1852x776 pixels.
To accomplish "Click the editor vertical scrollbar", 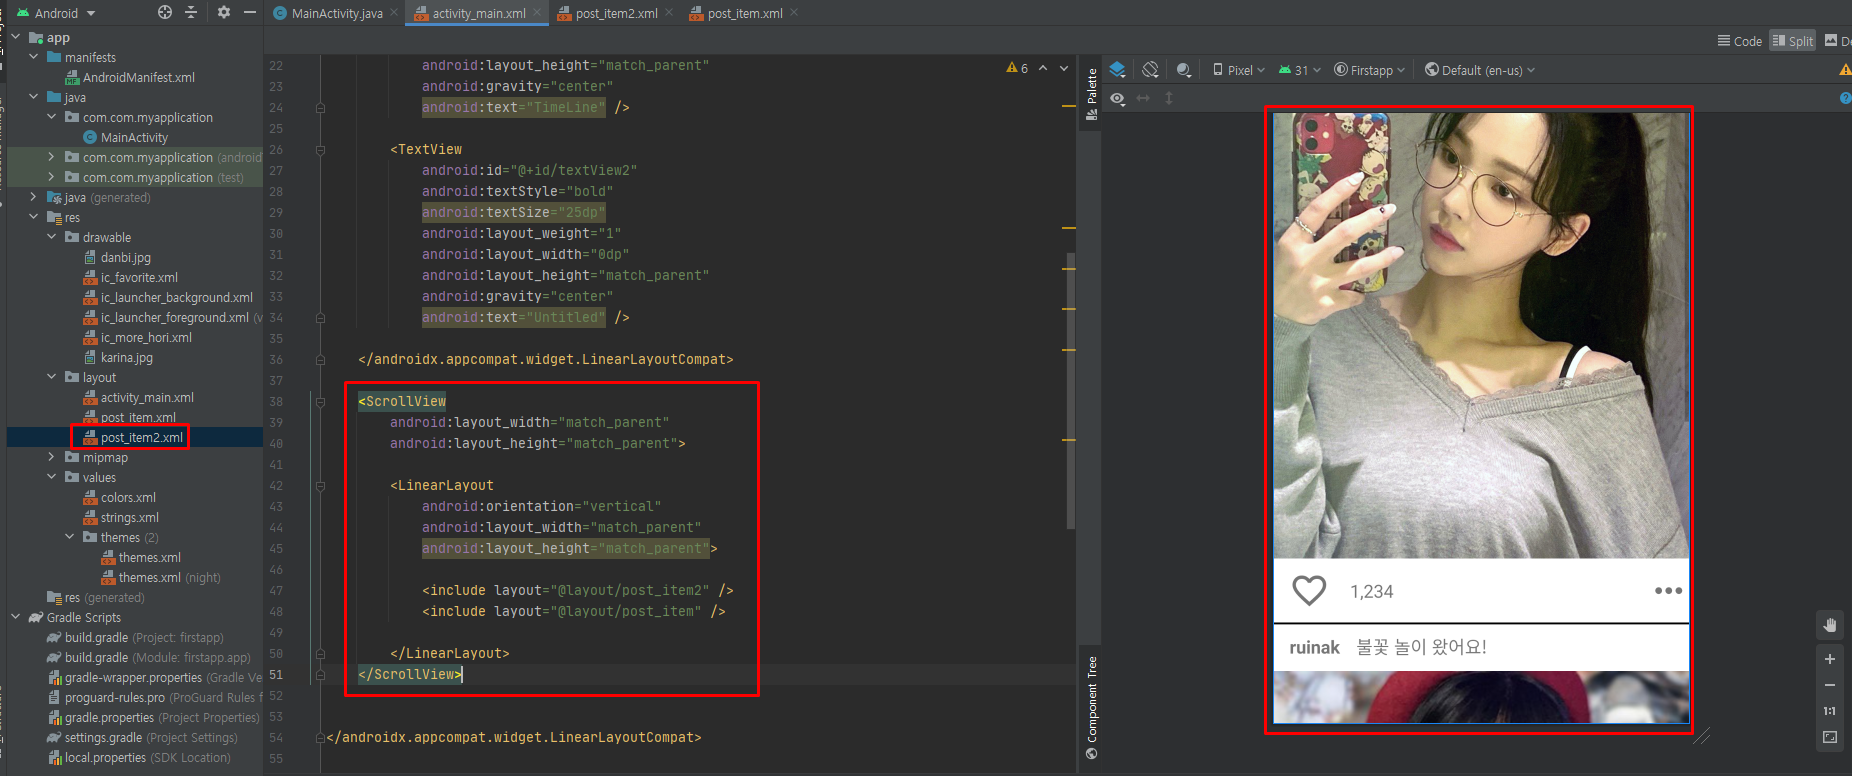I will [x=1070, y=390].
